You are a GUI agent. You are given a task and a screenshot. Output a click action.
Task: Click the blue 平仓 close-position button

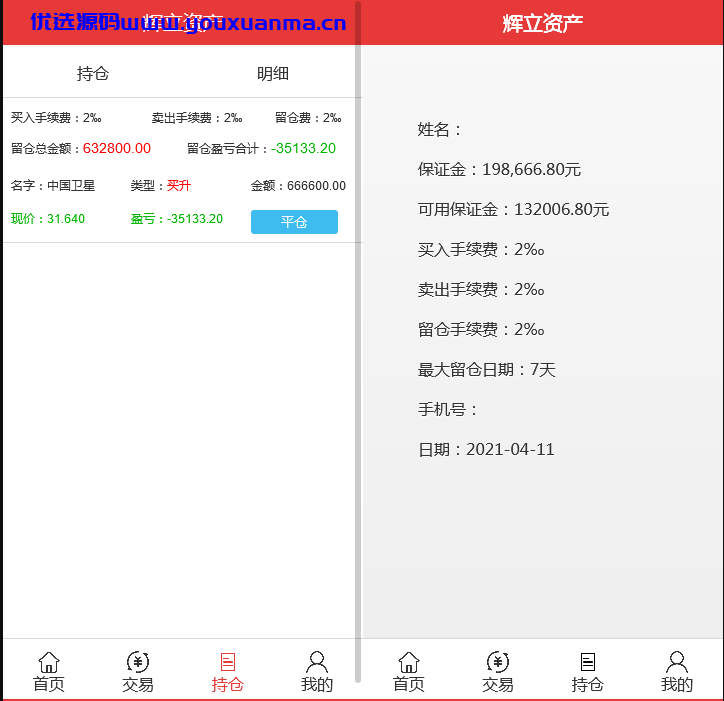click(x=294, y=222)
